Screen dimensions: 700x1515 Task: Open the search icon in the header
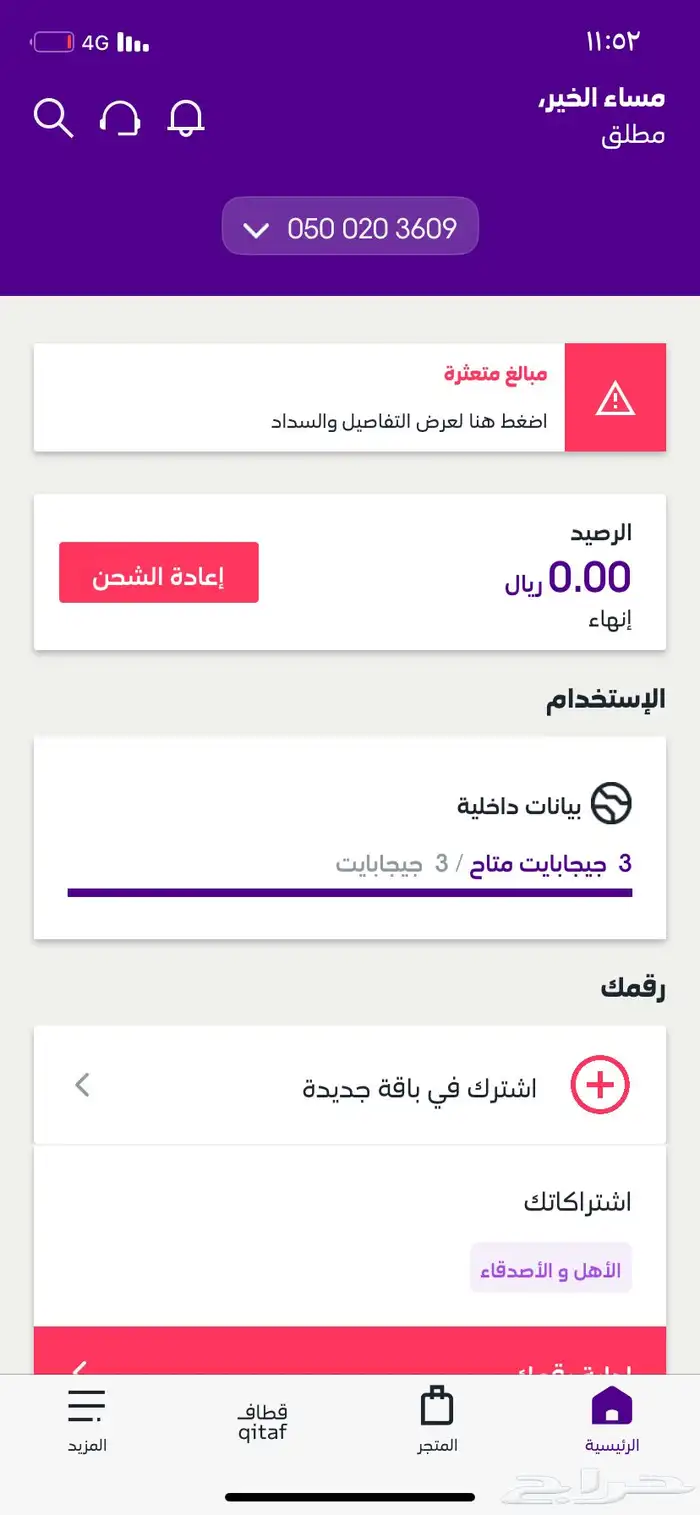tap(53, 117)
